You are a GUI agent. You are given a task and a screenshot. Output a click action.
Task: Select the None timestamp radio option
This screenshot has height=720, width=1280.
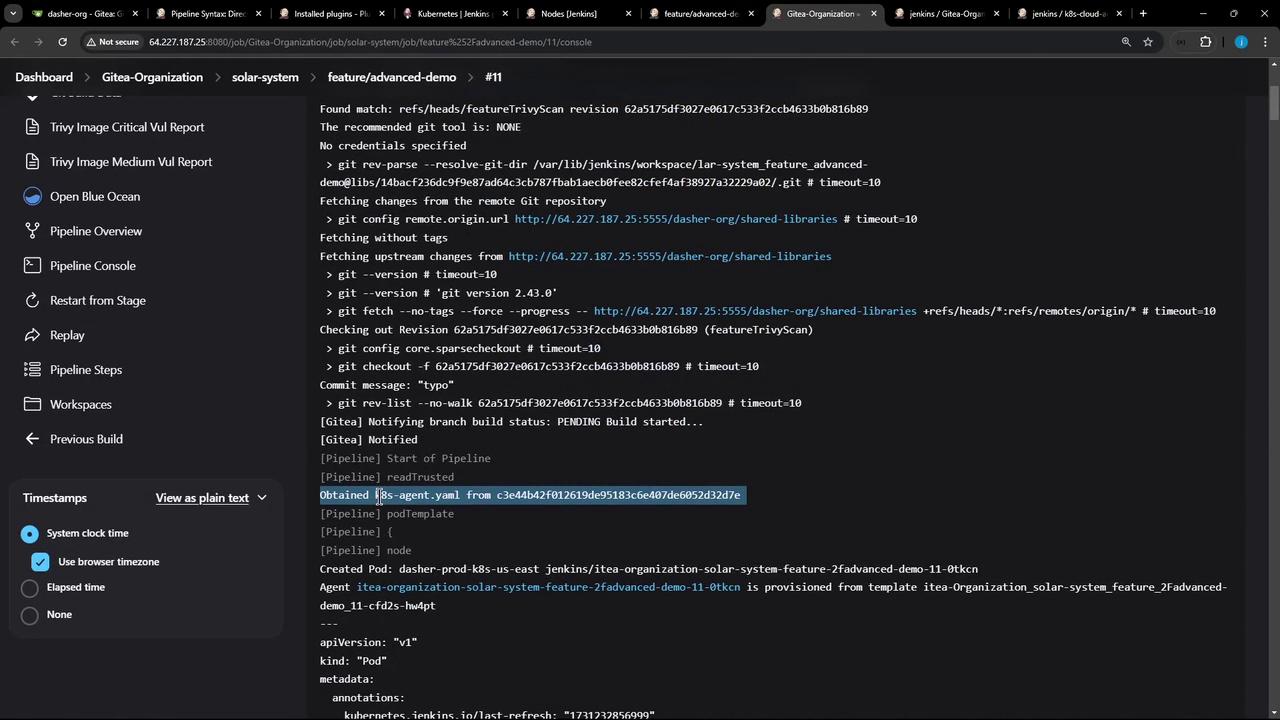(x=30, y=615)
